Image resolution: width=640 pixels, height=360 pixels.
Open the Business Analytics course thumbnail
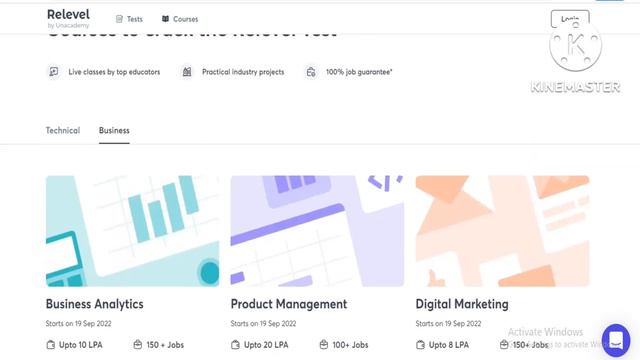(x=132, y=231)
